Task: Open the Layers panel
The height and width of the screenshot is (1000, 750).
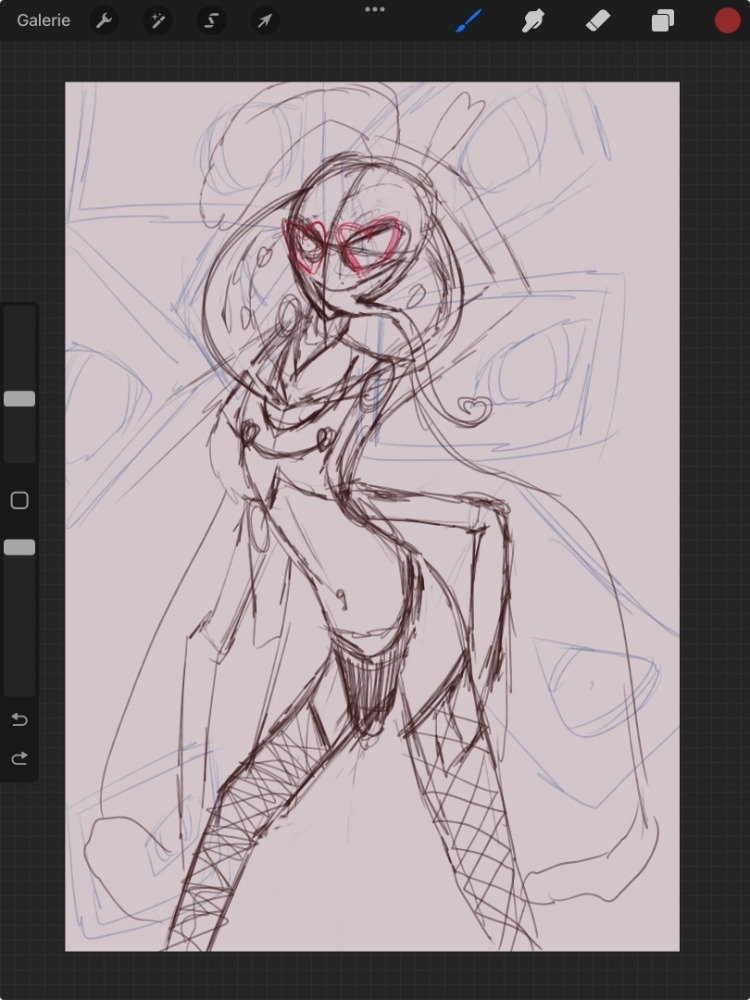Action: (662, 20)
